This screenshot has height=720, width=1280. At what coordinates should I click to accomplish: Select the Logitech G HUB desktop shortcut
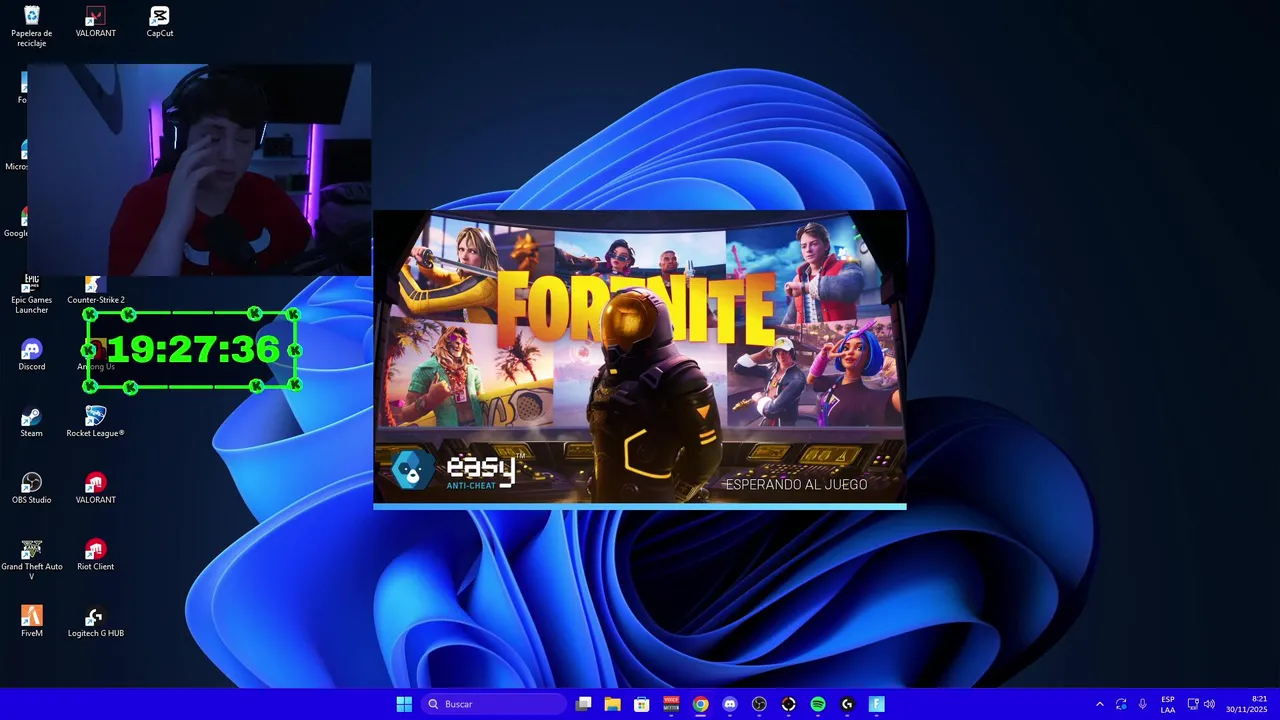96,621
